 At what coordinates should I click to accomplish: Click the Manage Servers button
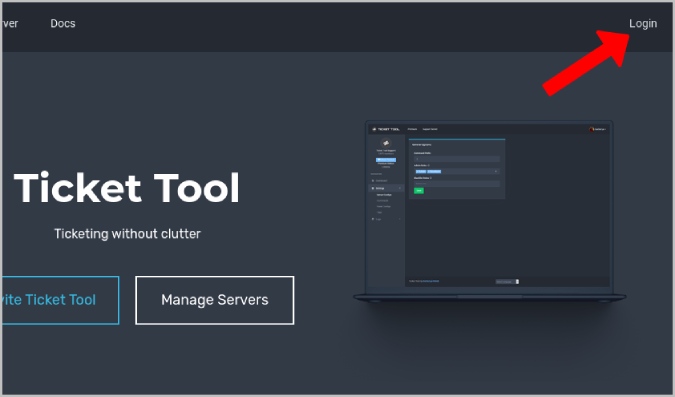(215, 300)
